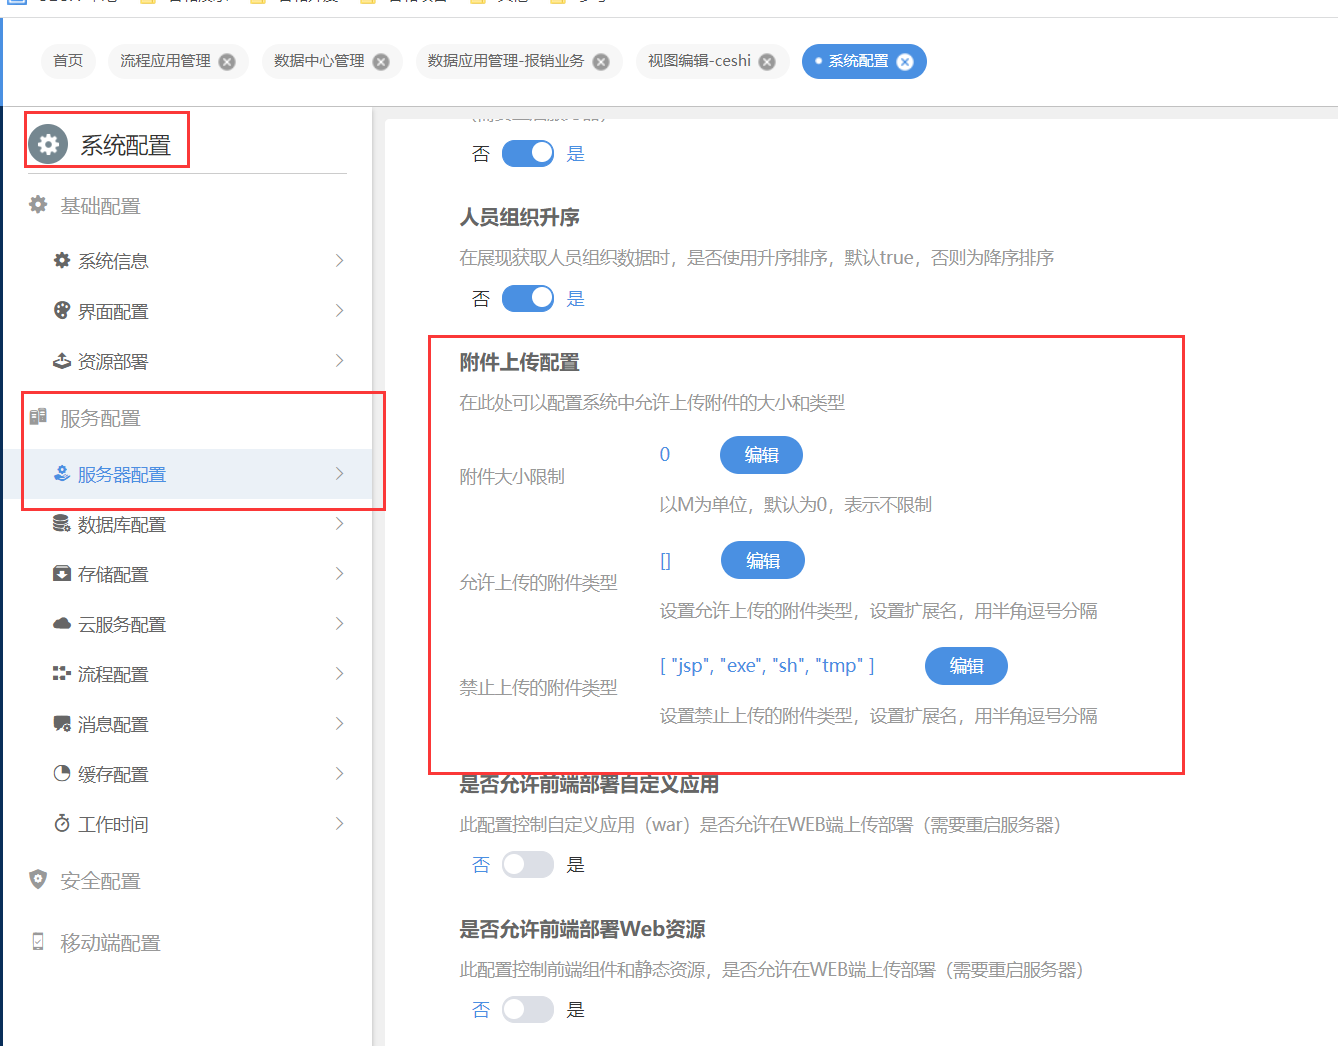
Task: Click the attachment size value 0
Action: 665,454
